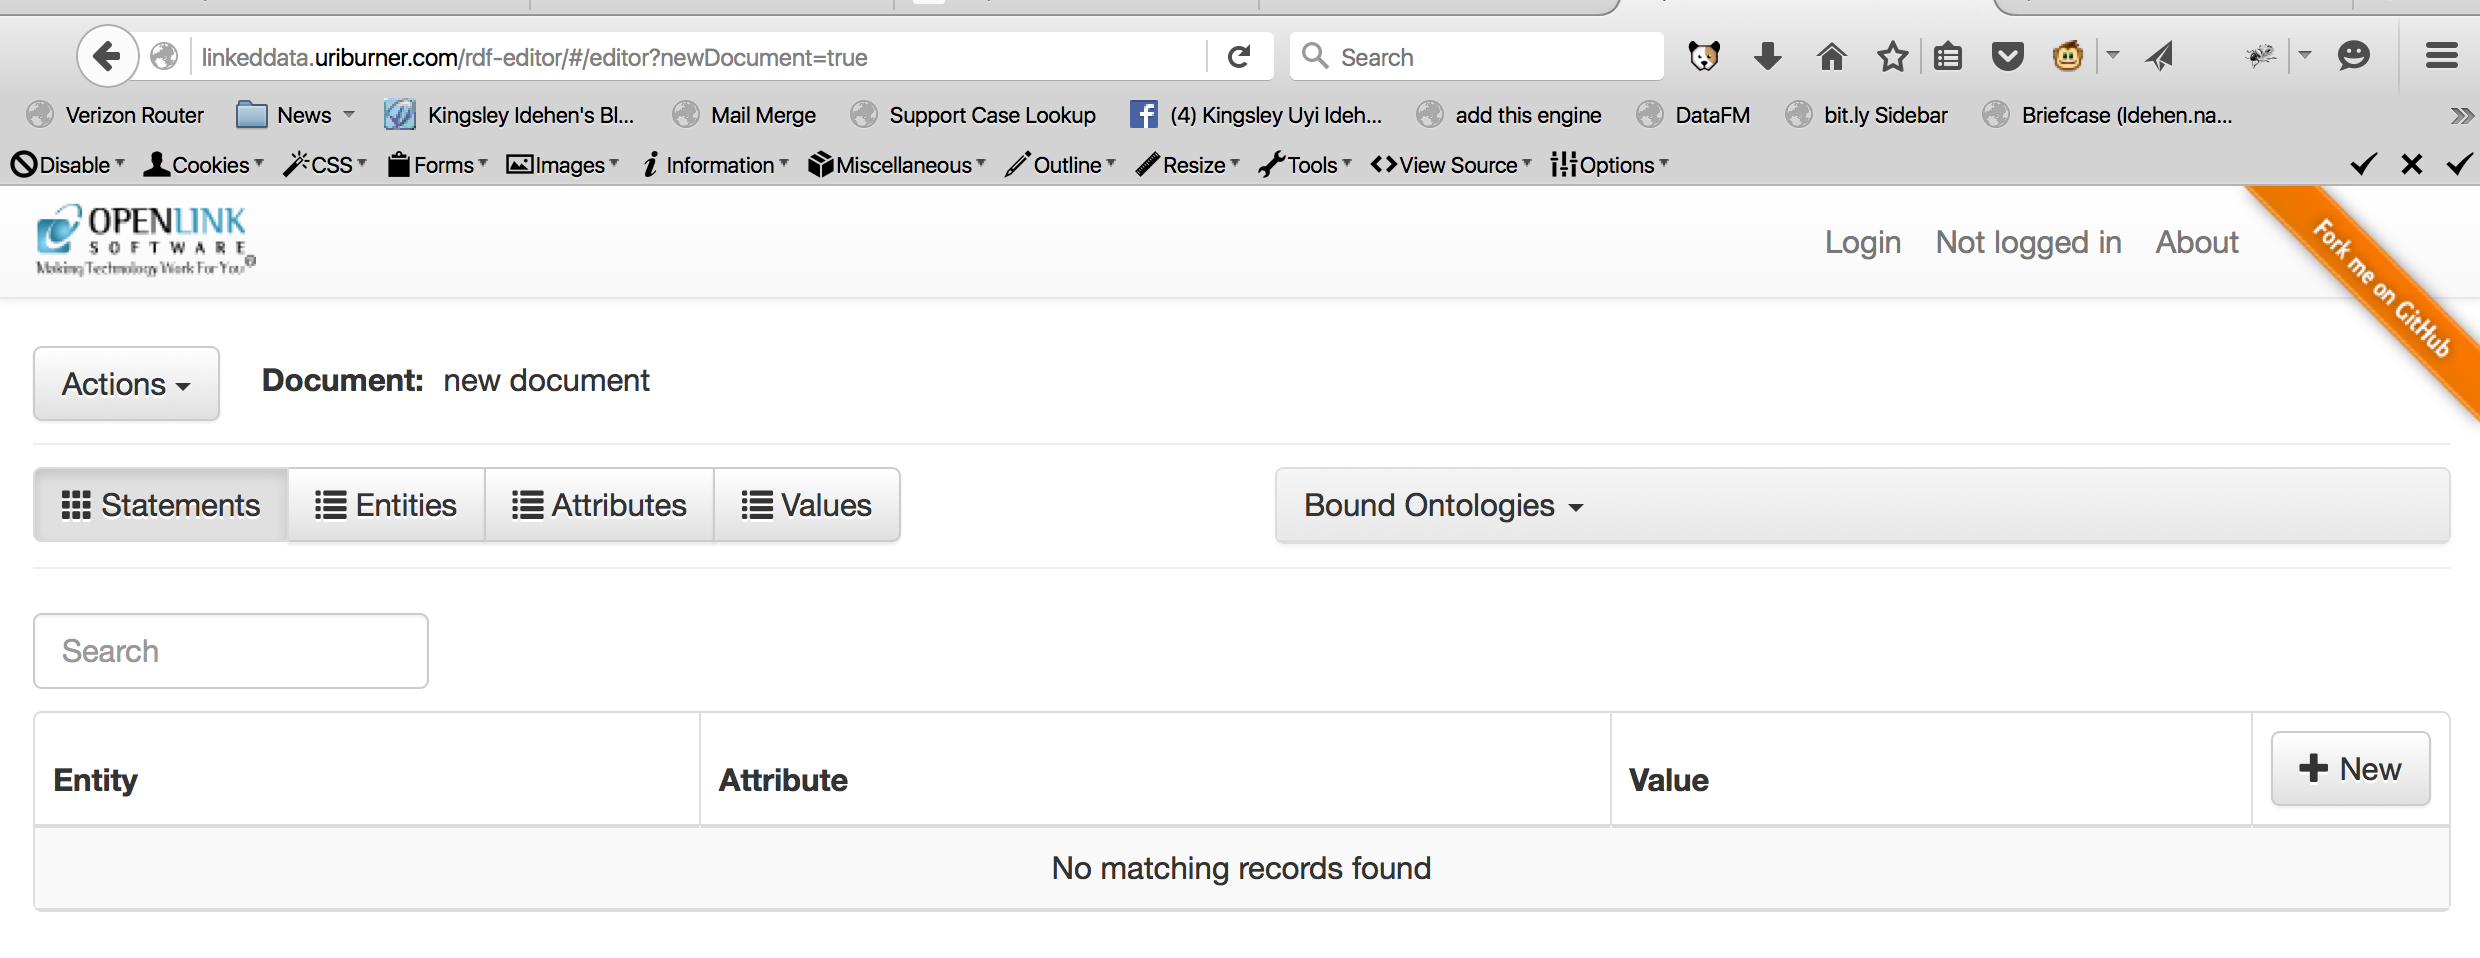Open the Pocket shield icon
Image resolution: width=2480 pixels, height=958 pixels.
pos(2007,57)
